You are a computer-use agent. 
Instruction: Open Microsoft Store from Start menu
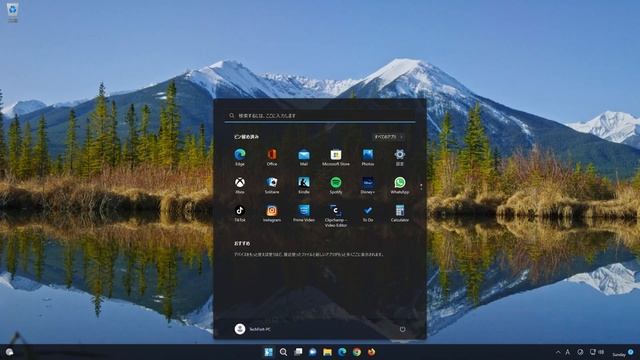point(336,157)
